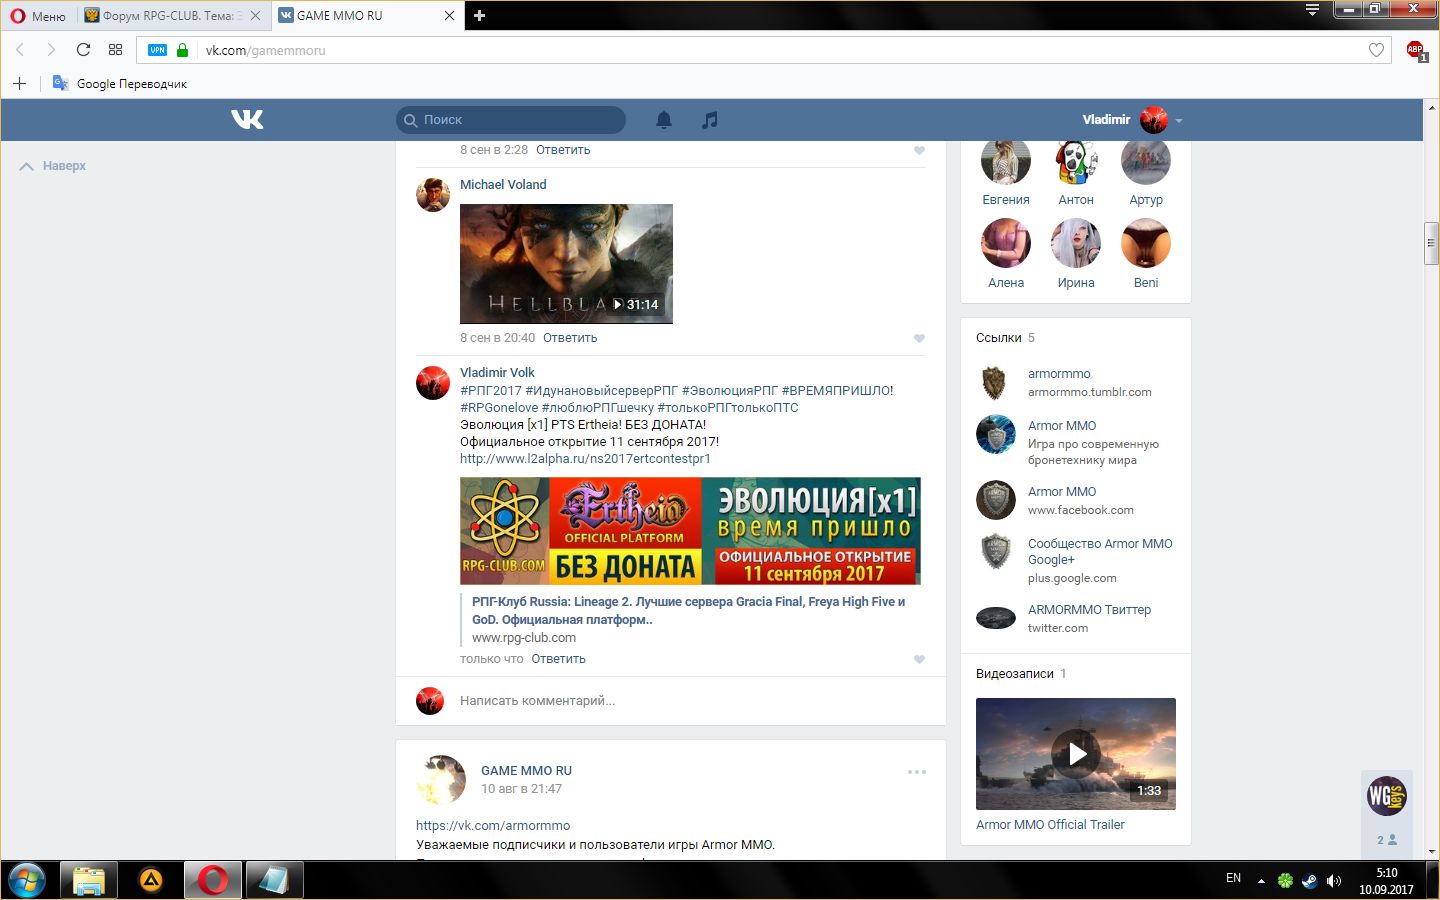This screenshot has width=1440, height=900.
Task: Switch to the Форум RPG-CLUB tab
Action: [x=172, y=15]
